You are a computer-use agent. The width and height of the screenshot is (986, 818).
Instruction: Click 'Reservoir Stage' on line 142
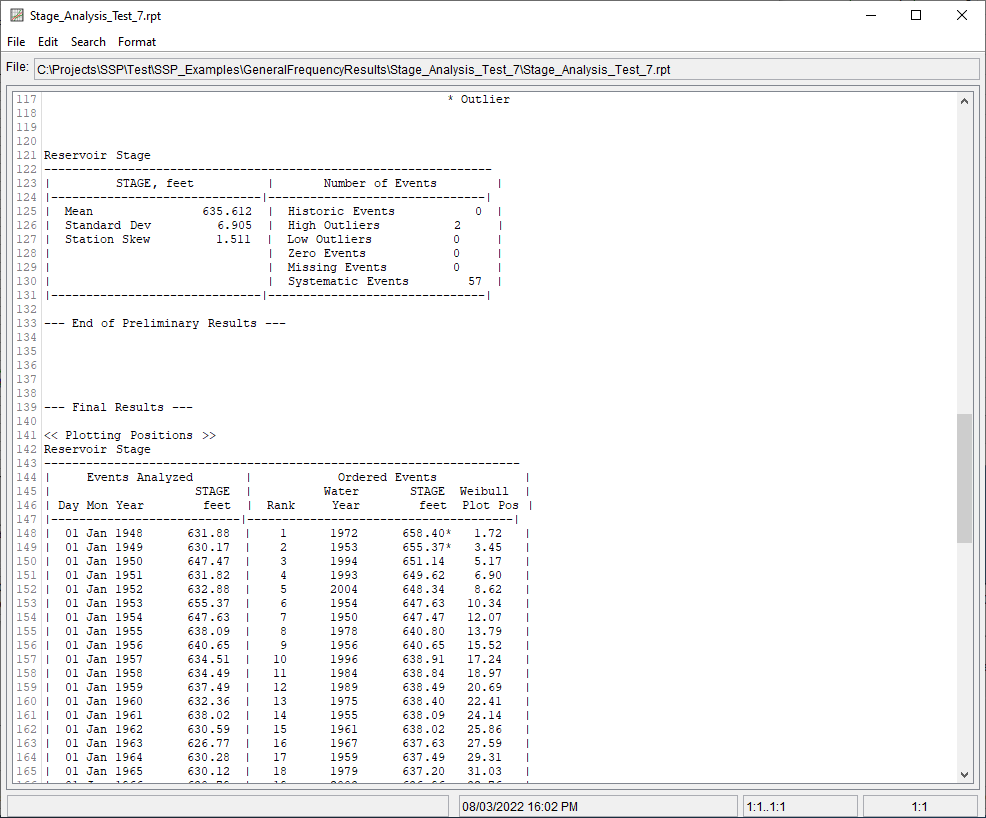(97, 449)
